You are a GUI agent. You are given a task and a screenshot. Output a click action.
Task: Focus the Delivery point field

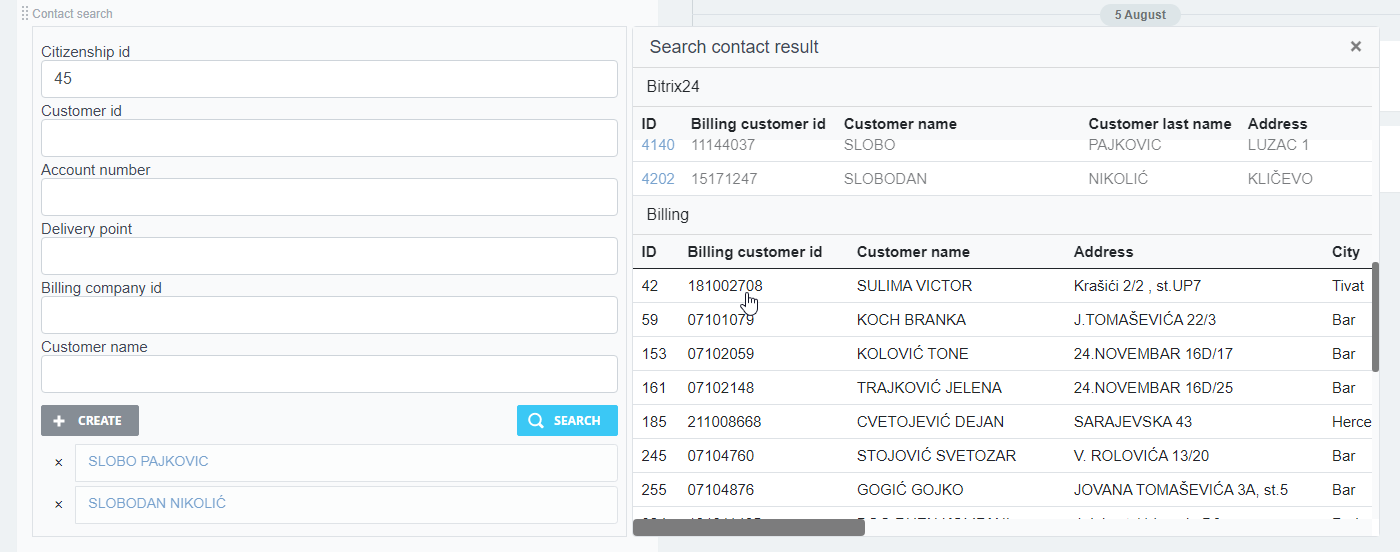(329, 256)
